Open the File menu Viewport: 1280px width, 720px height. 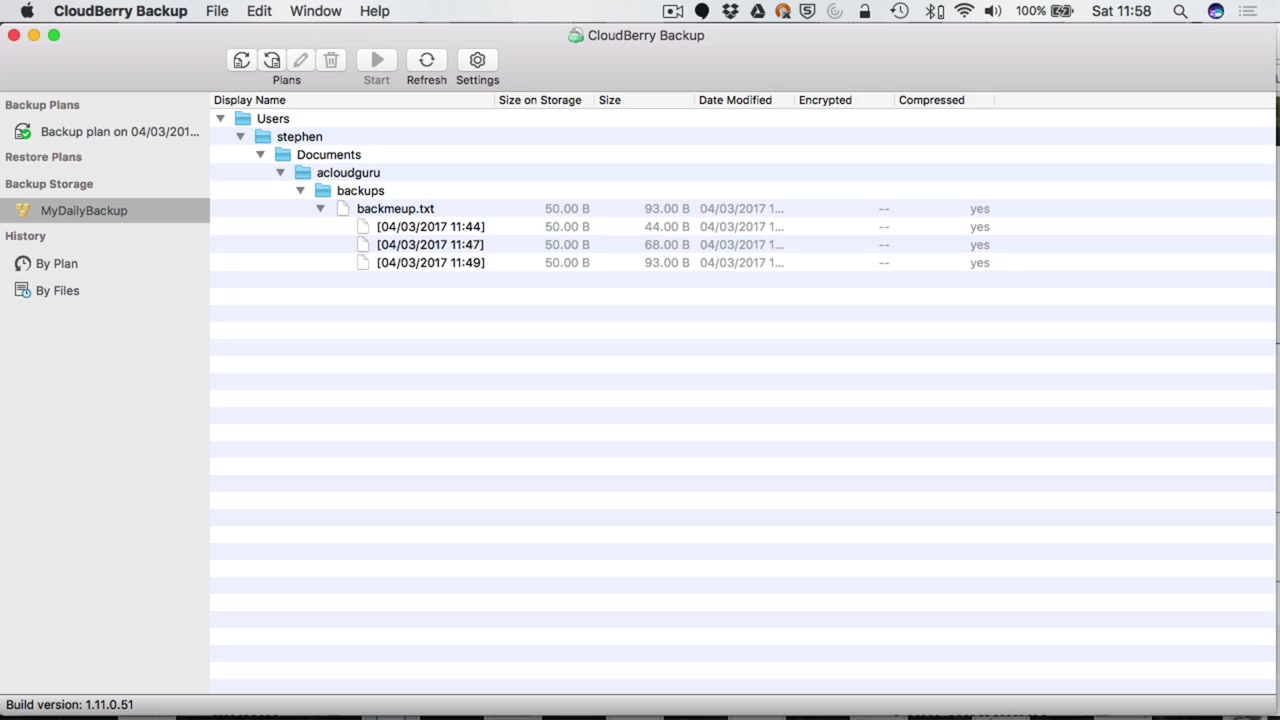coord(217,11)
